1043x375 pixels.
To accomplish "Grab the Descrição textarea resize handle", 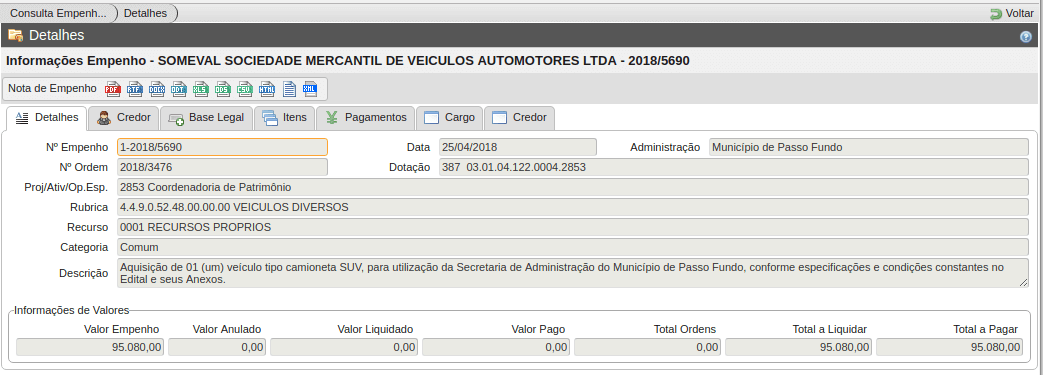I will [x=1024, y=283].
